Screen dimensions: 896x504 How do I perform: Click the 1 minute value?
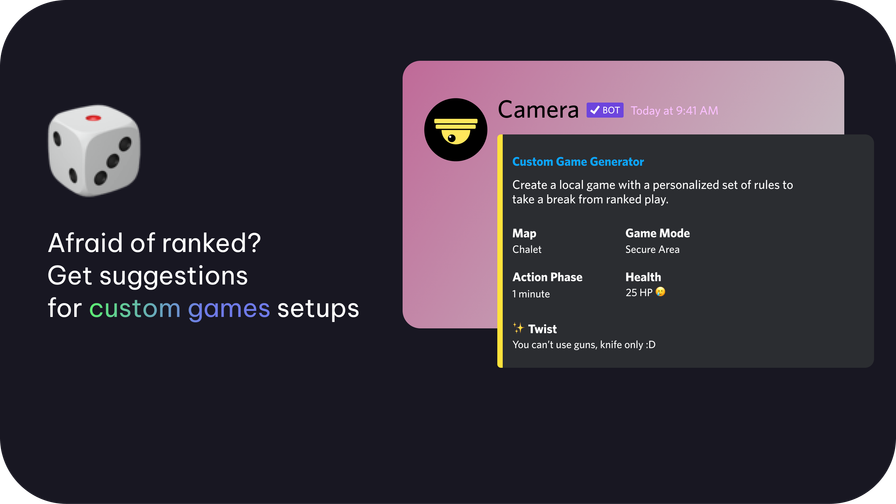pyautogui.click(x=531, y=294)
